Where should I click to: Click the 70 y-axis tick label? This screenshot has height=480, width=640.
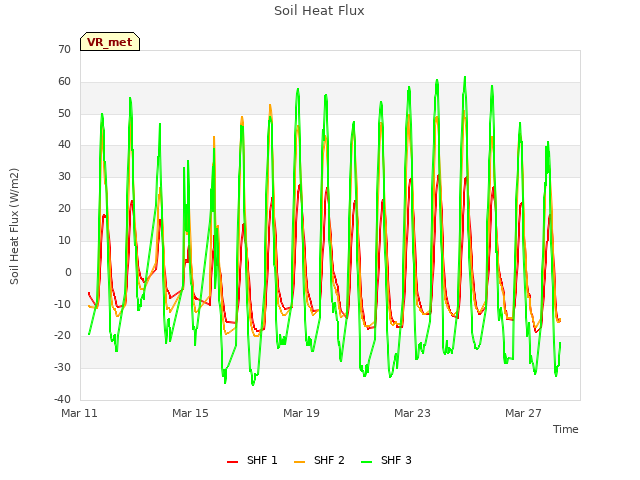pos(64,50)
